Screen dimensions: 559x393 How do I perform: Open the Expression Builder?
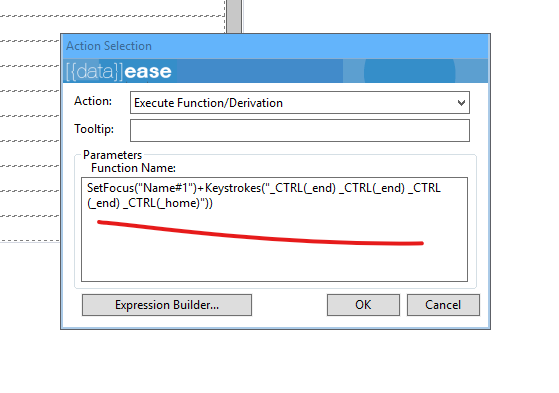(x=167, y=305)
